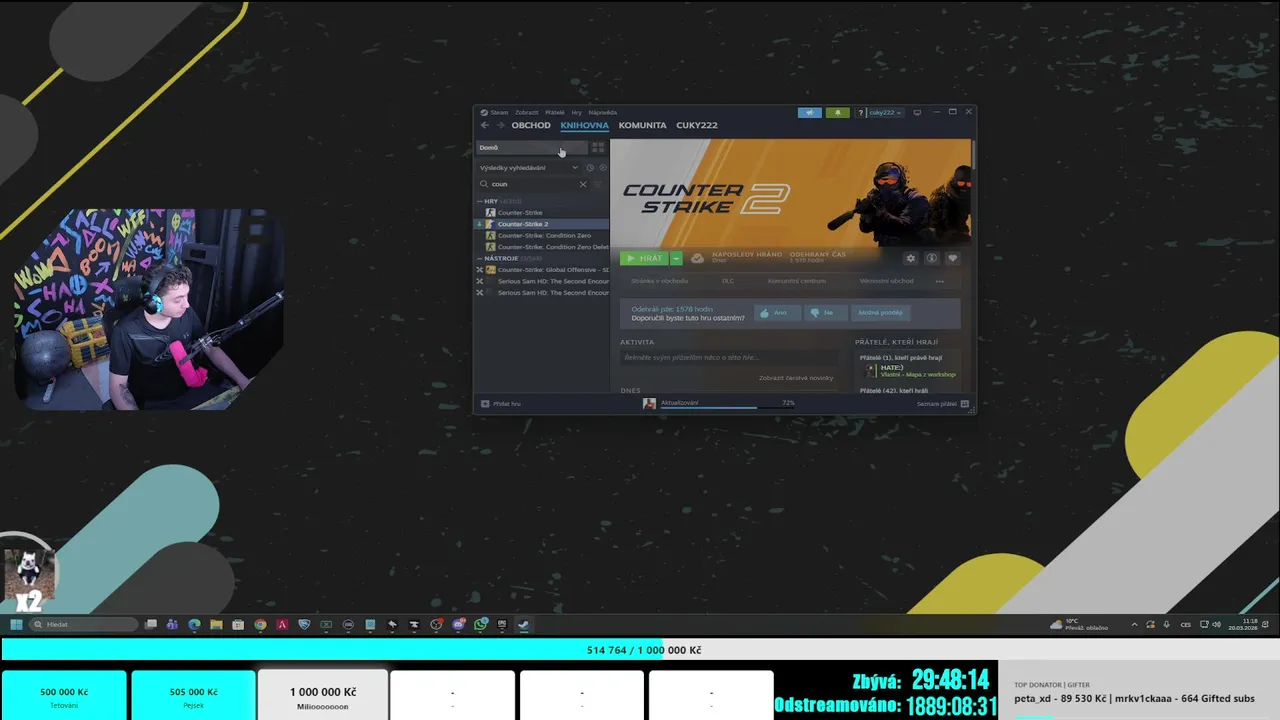Image resolution: width=1280 pixels, height=720 pixels.
Task: Open game info icon next to gear
Action: (931, 258)
